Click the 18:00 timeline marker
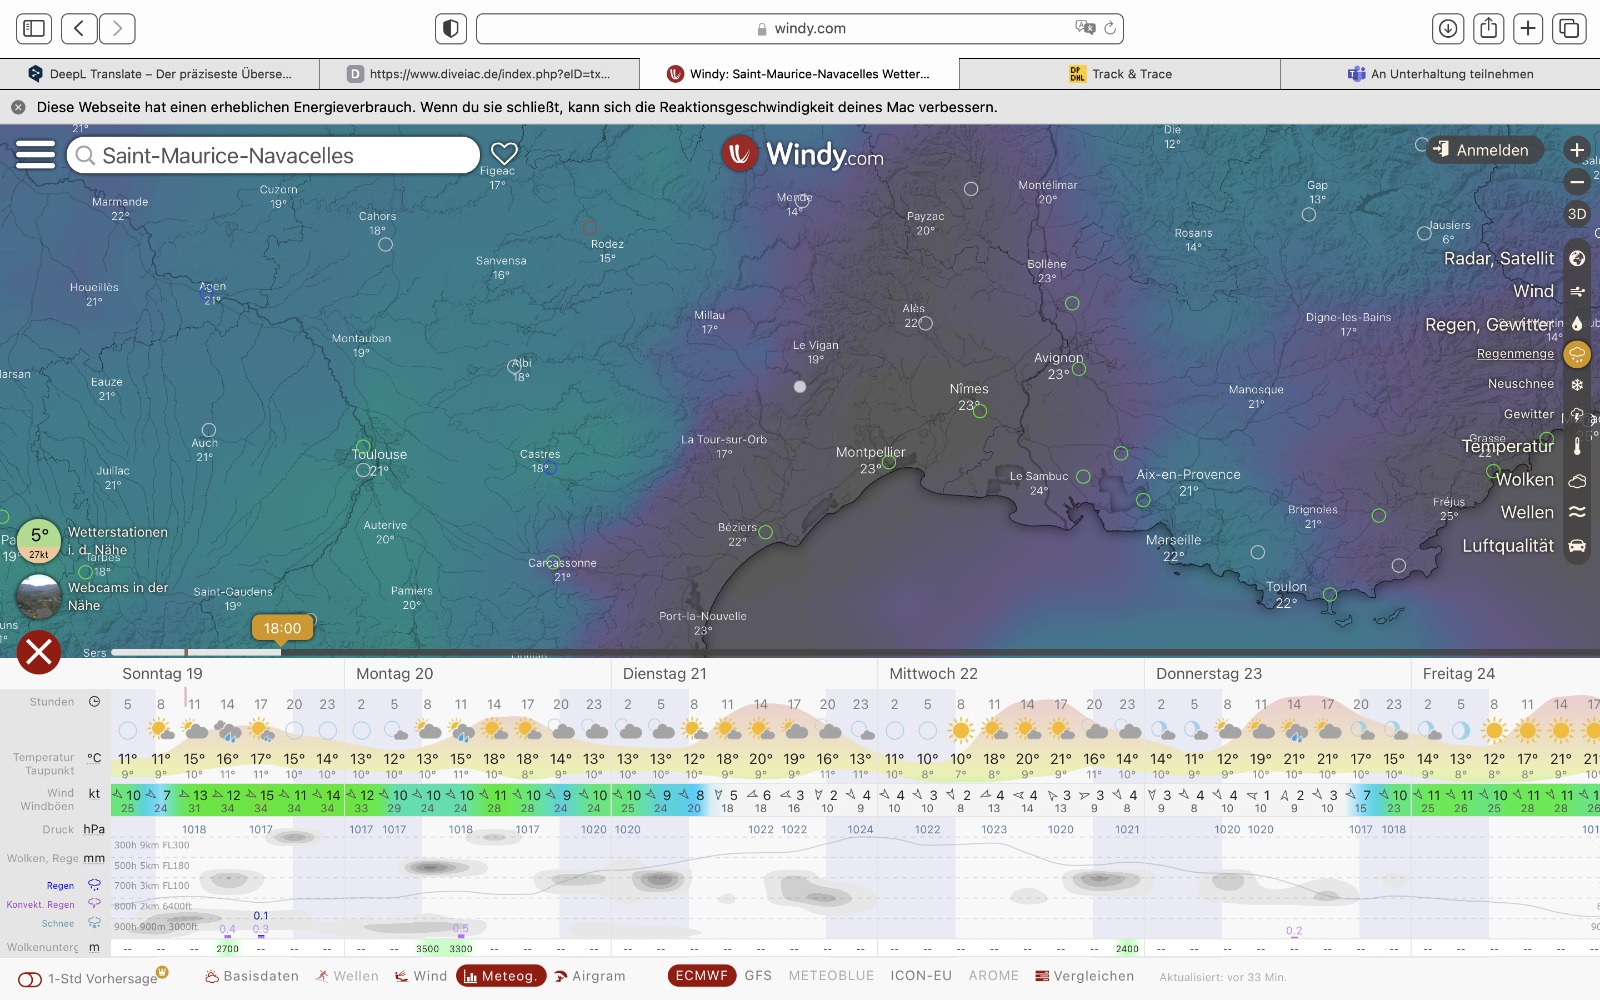 282,628
